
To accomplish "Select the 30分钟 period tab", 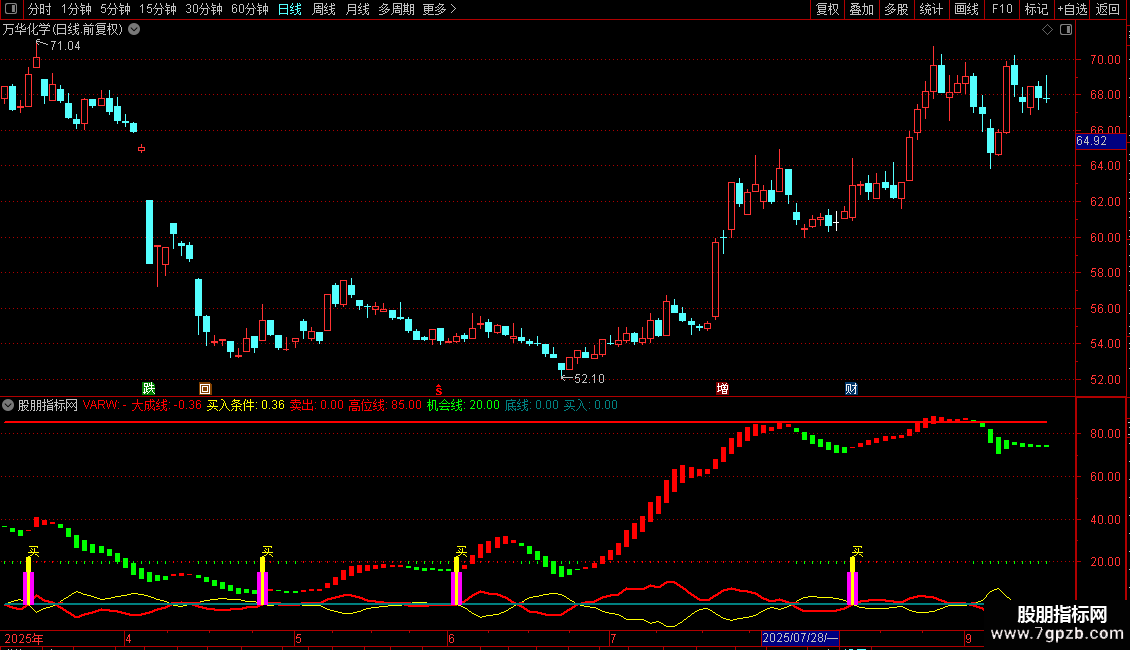I will (203, 9).
